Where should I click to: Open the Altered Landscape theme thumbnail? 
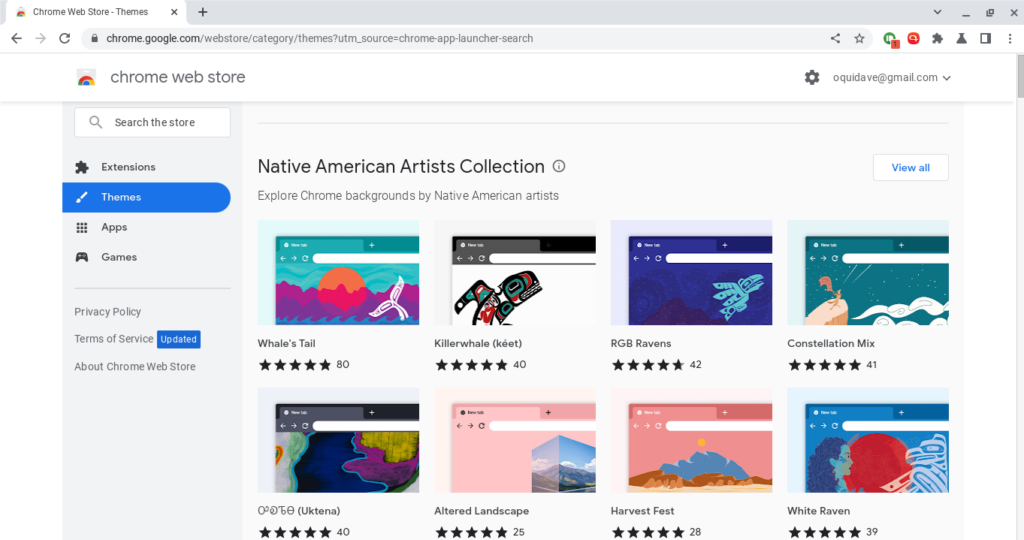[x=515, y=440]
